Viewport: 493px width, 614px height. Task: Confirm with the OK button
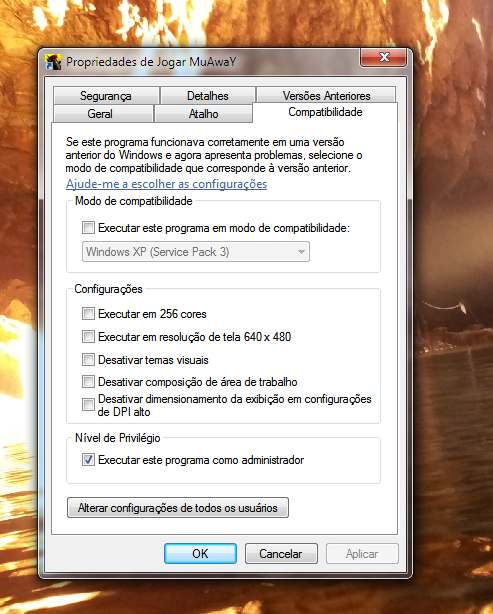[200, 553]
